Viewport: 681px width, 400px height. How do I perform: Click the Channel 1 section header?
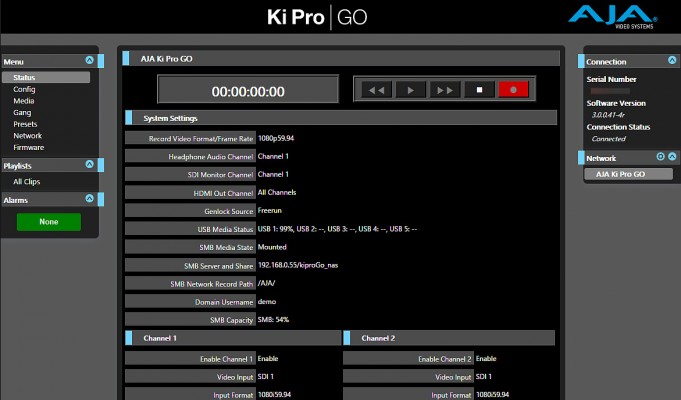[x=233, y=338]
